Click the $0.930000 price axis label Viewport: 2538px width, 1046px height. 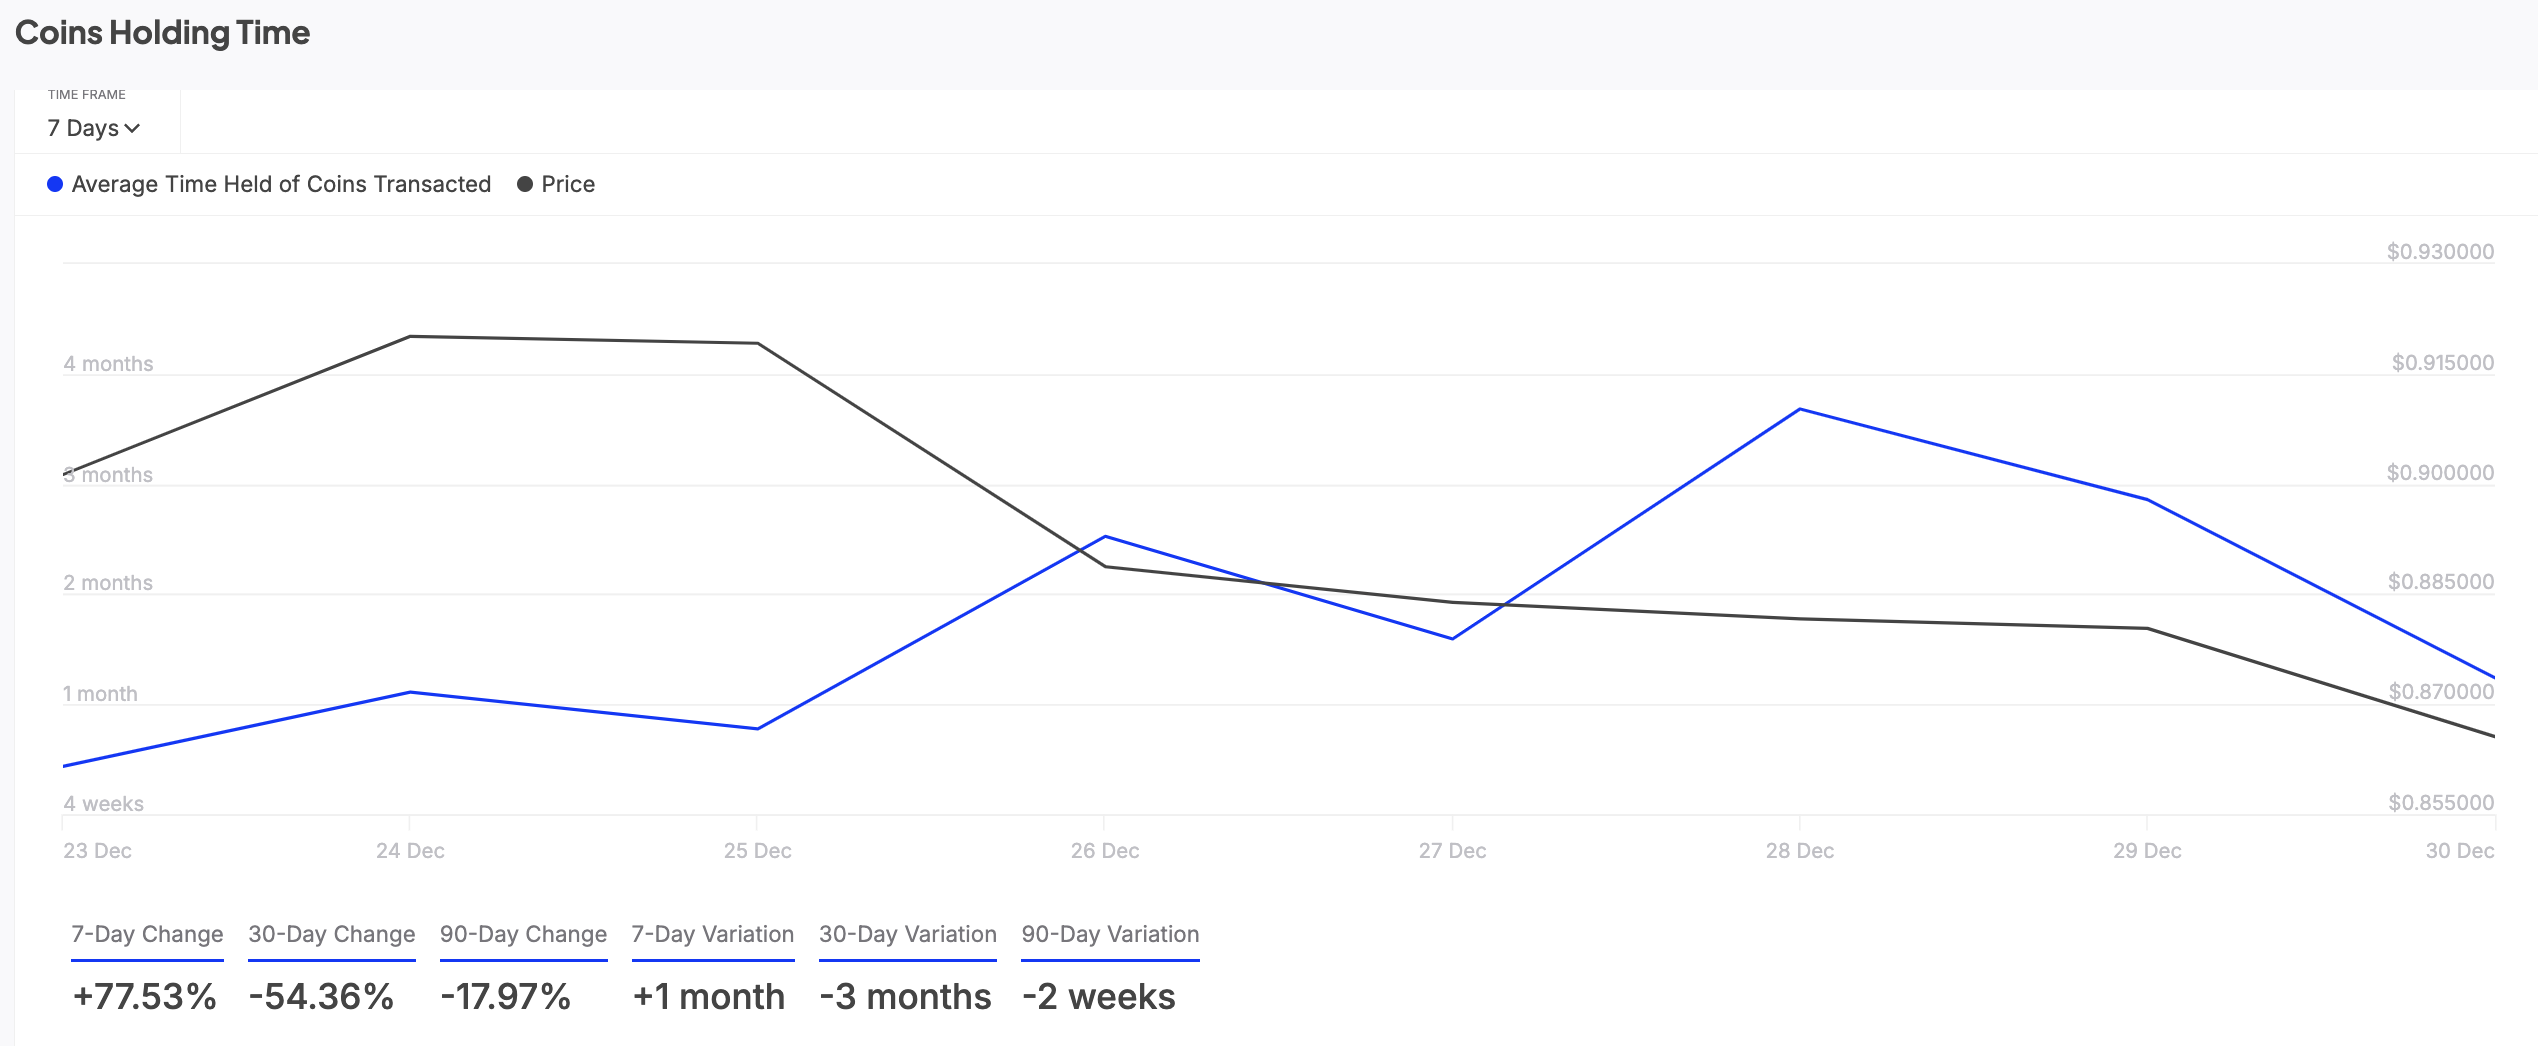(2439, 252)
